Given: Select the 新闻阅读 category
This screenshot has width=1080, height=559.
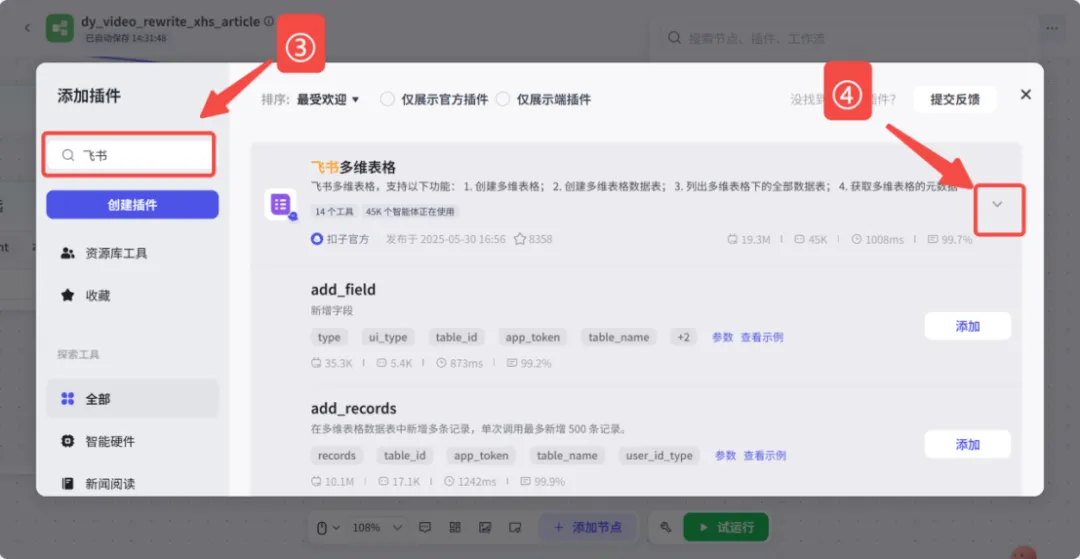Looking at the screenshot, I should point(132,484).
